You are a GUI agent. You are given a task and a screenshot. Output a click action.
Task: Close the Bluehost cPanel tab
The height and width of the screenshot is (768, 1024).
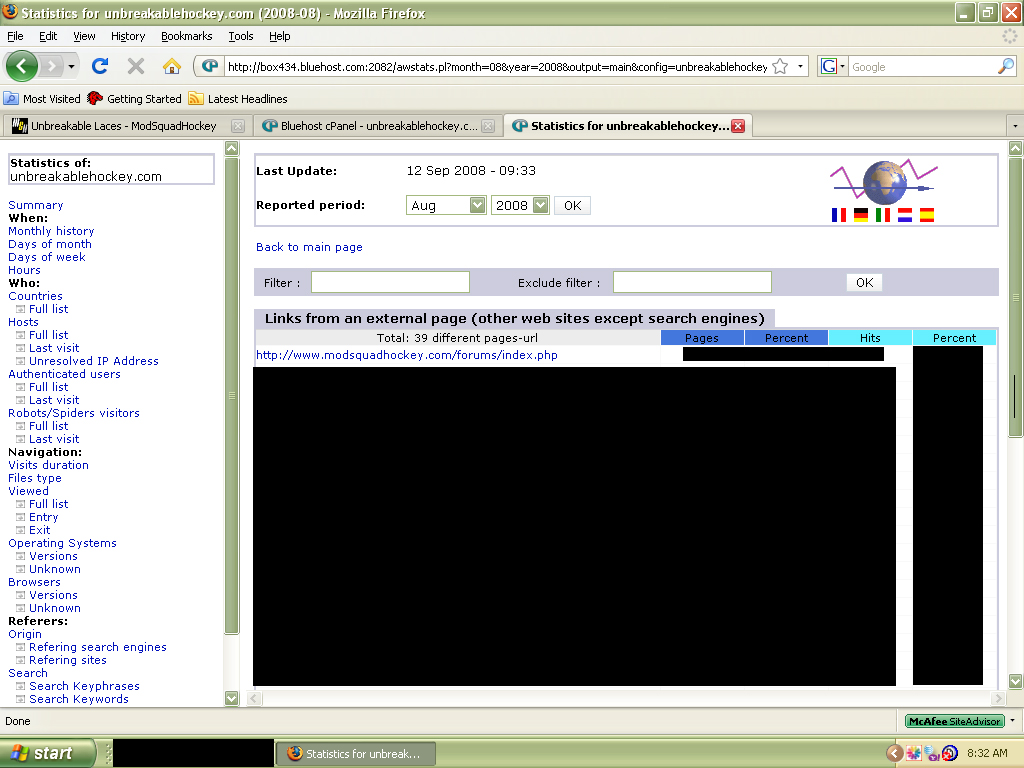pos(488,126)
